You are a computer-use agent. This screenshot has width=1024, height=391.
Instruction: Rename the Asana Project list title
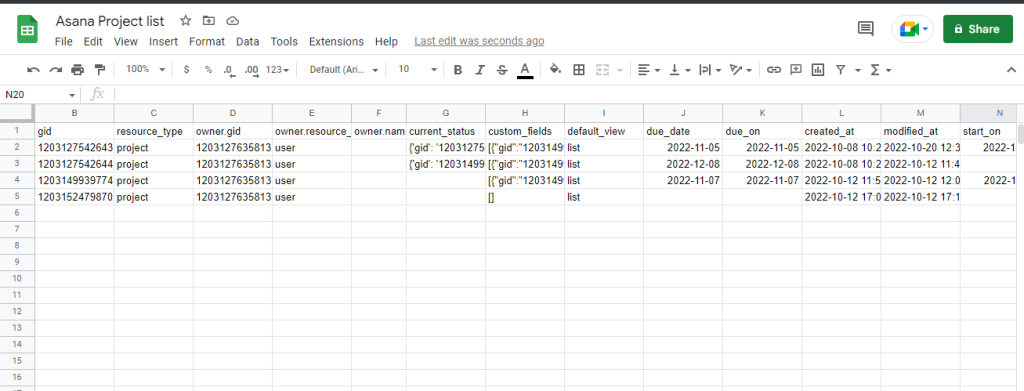click(110, 21)
